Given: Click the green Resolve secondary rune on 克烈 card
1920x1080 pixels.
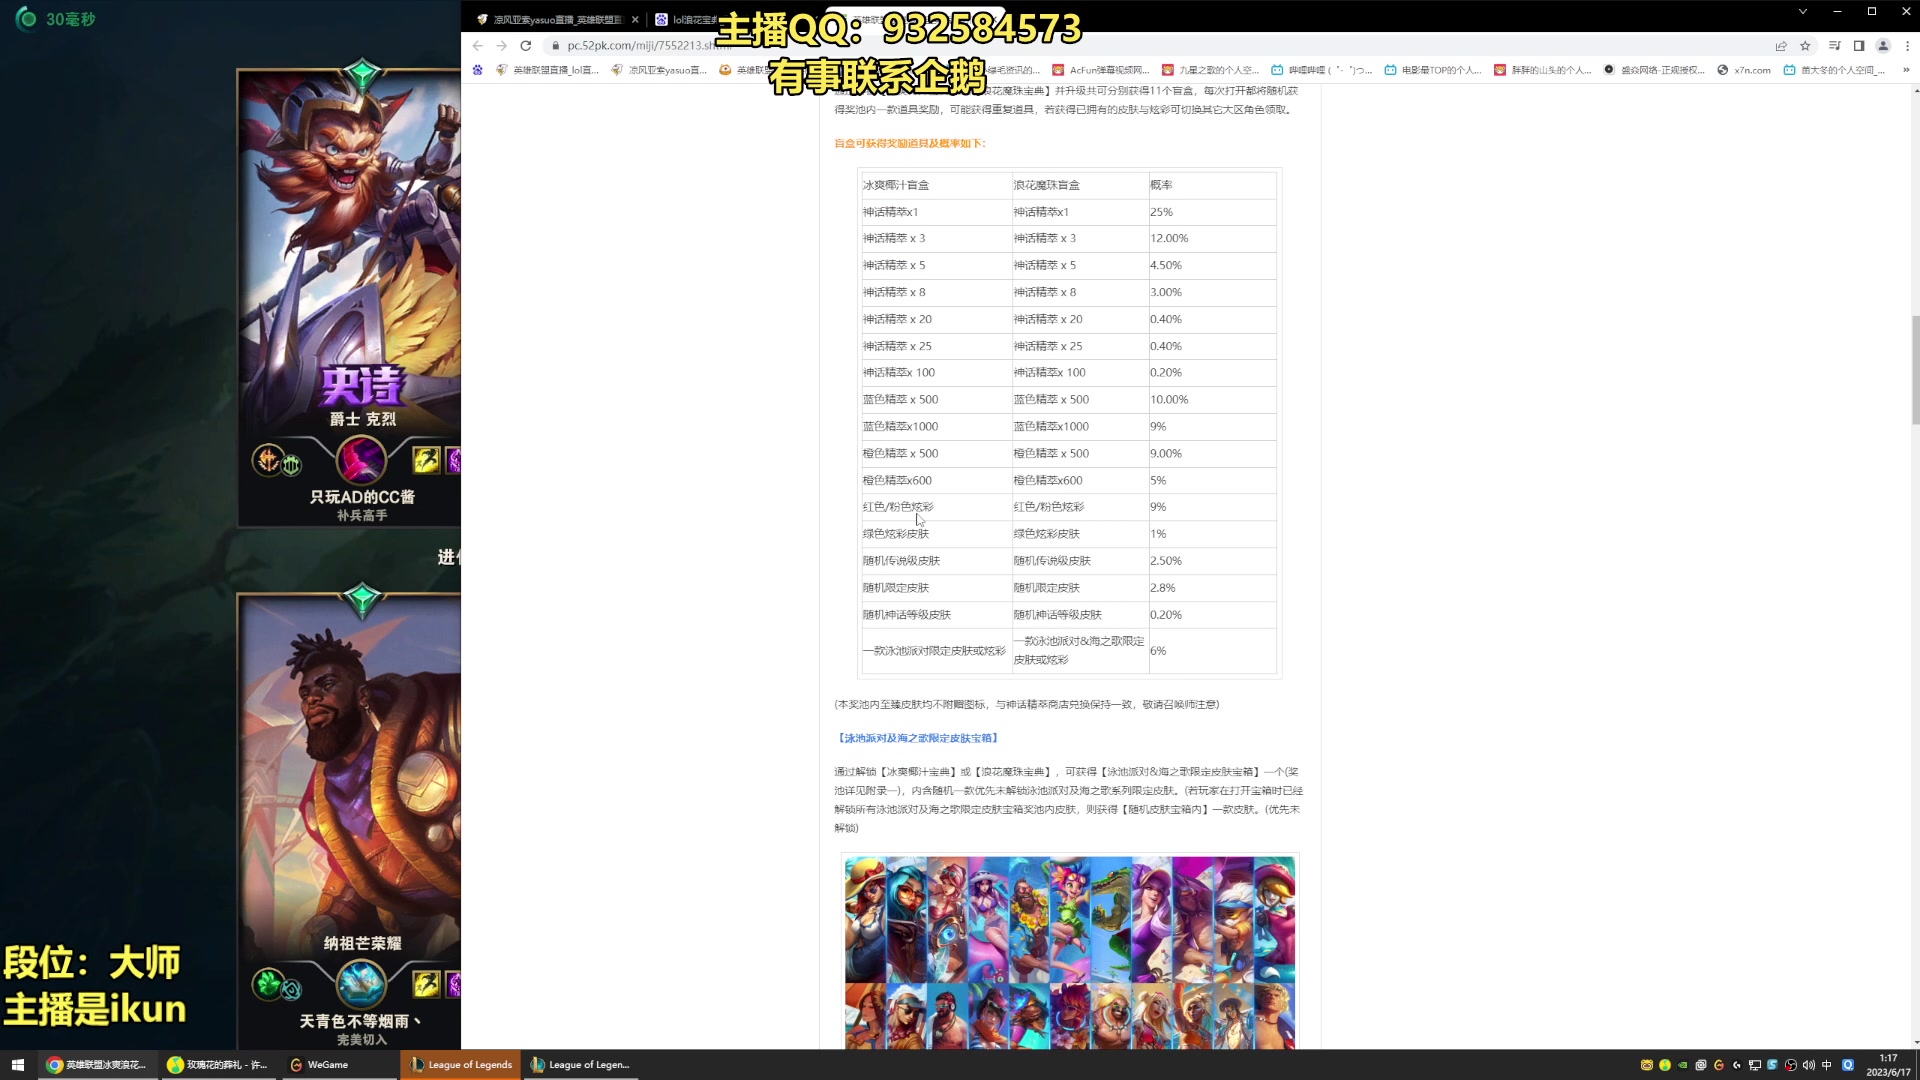Looking at the screenshot, I should [292, 465].
